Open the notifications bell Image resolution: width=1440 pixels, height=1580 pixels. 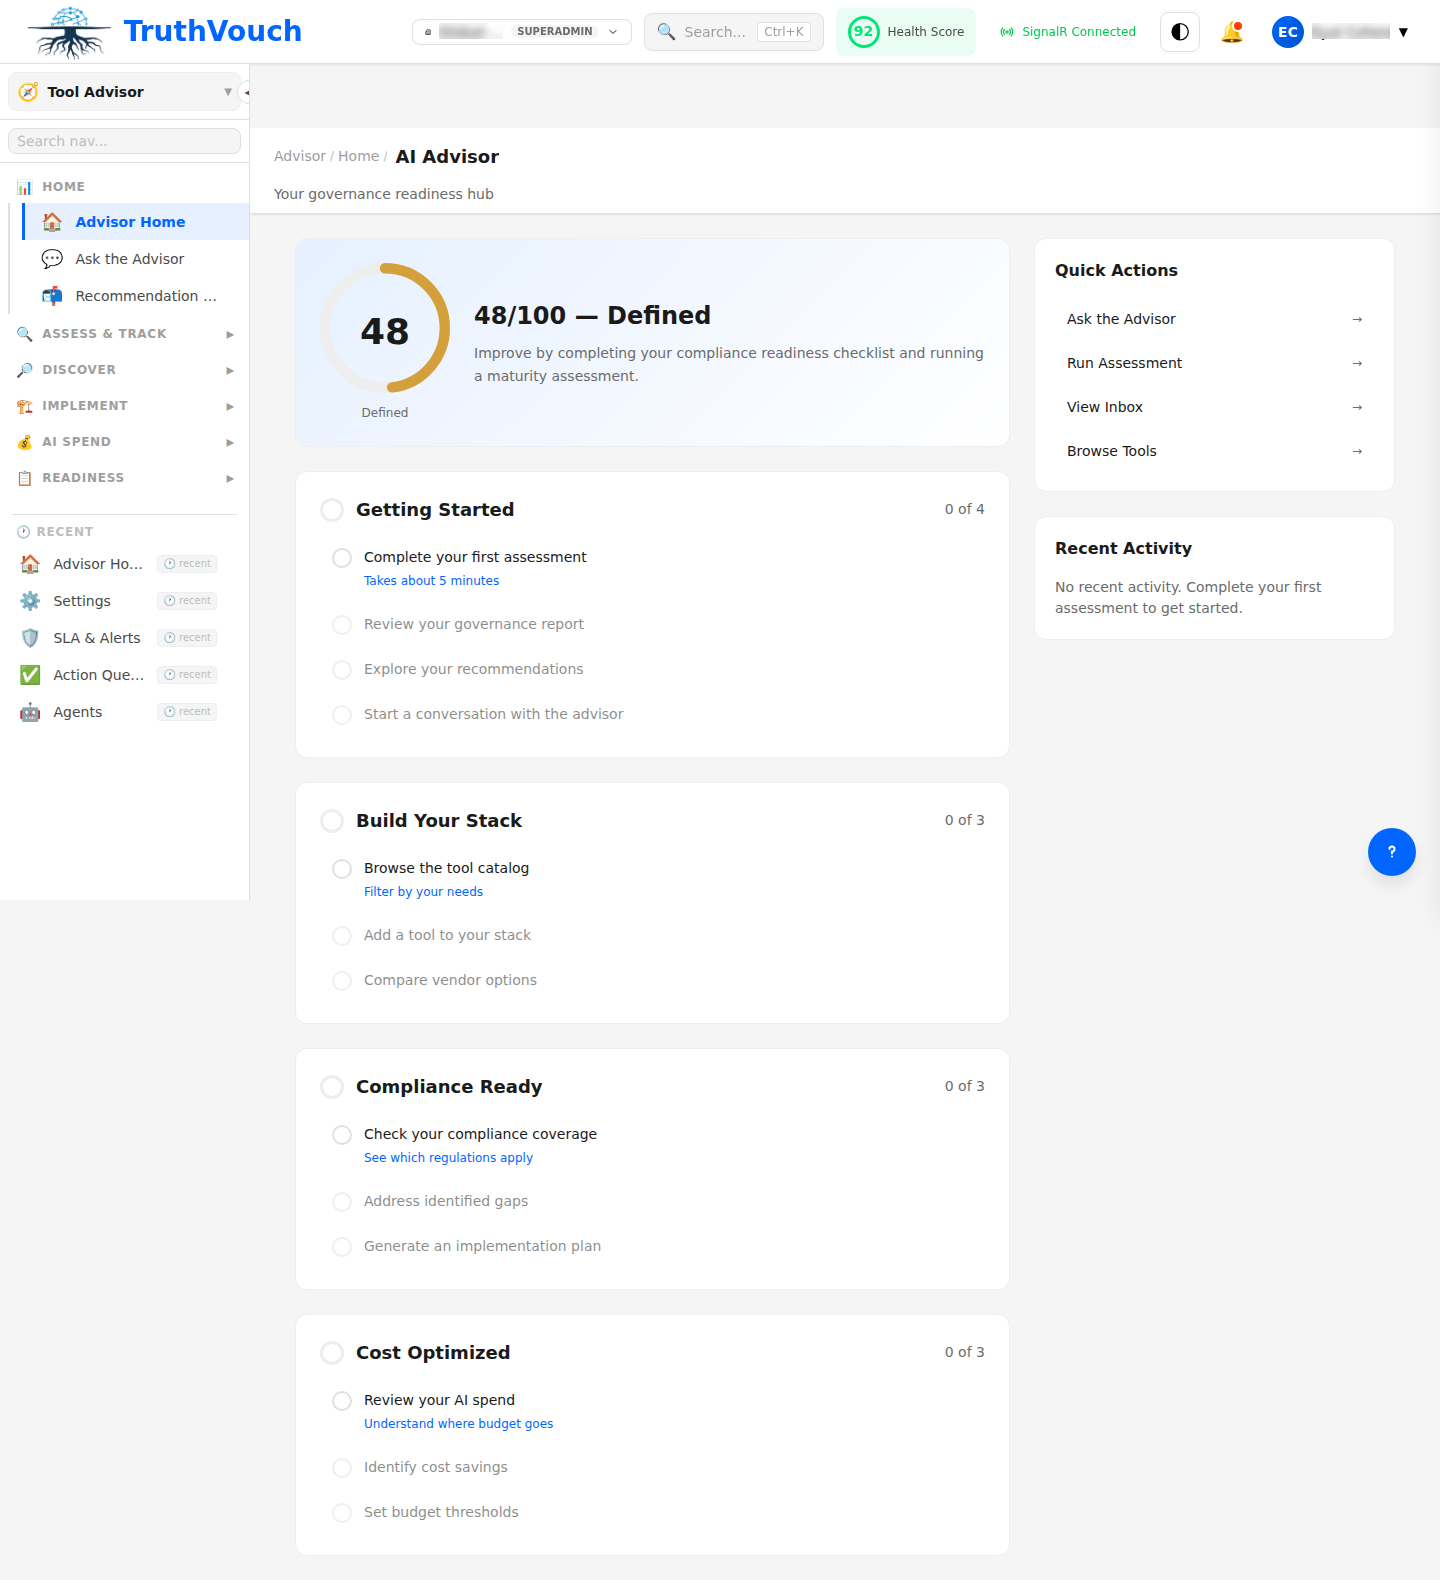point(1232,32)
